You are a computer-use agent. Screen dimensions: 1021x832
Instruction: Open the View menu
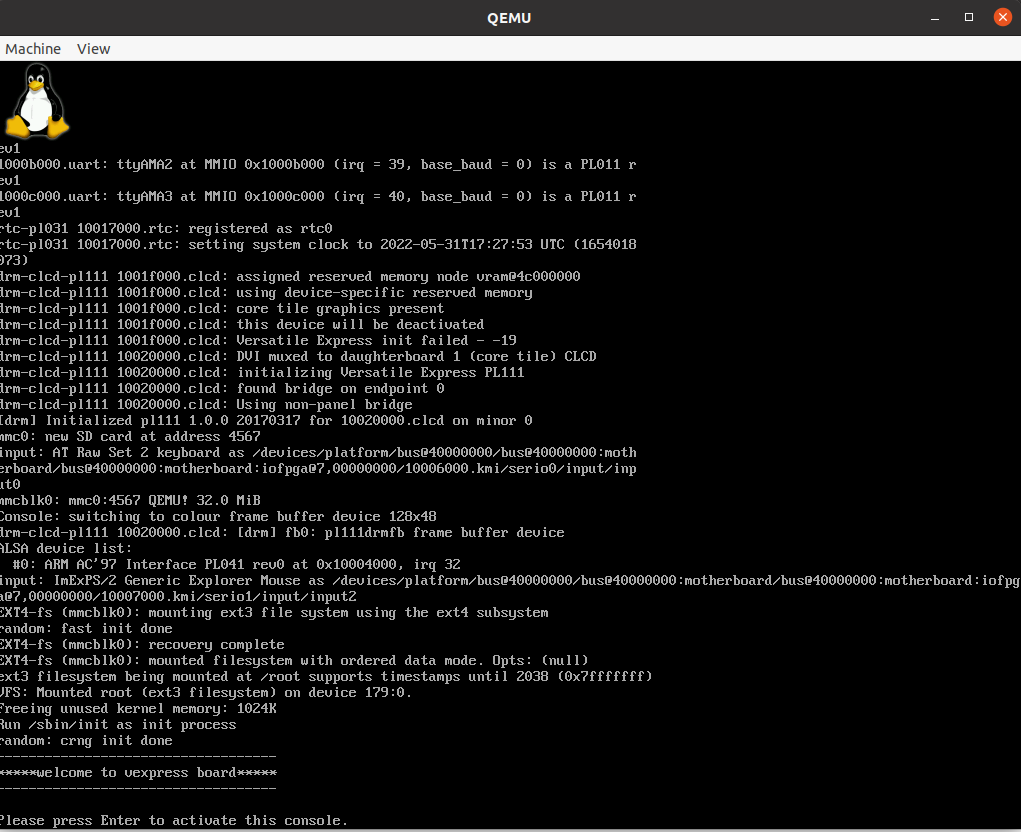coord(93,49)
